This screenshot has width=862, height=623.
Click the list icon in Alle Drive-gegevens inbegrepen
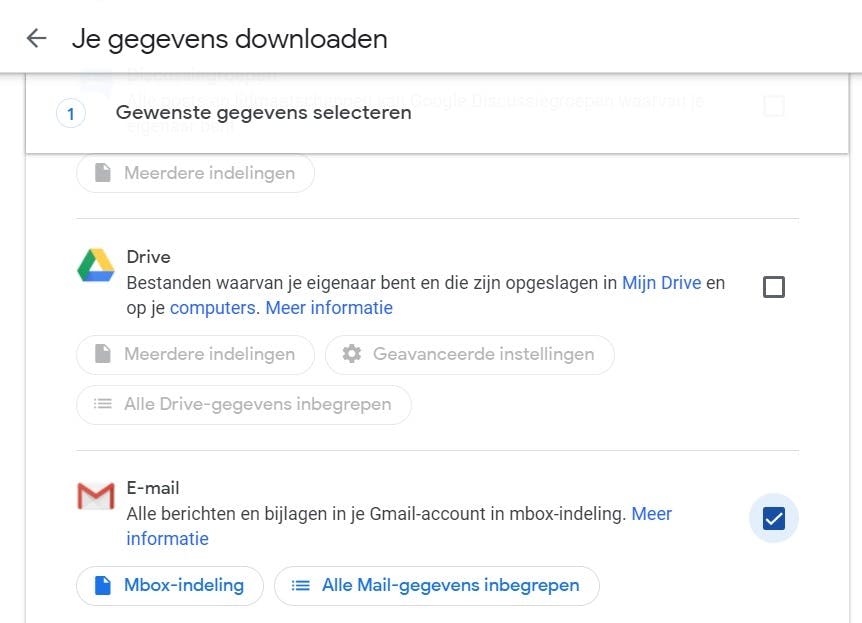pyautogui.click(x=102, y=404)
